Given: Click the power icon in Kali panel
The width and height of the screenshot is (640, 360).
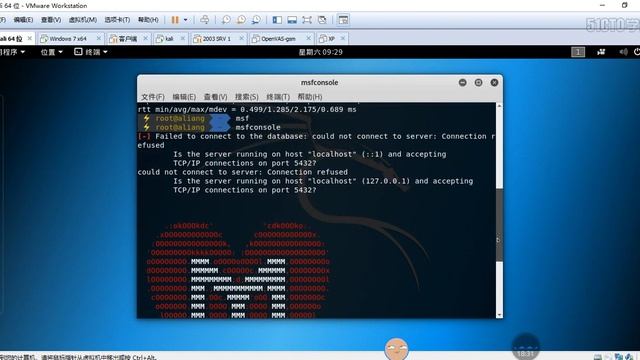Looking at the screenshot, I should [x=636, y=52].
